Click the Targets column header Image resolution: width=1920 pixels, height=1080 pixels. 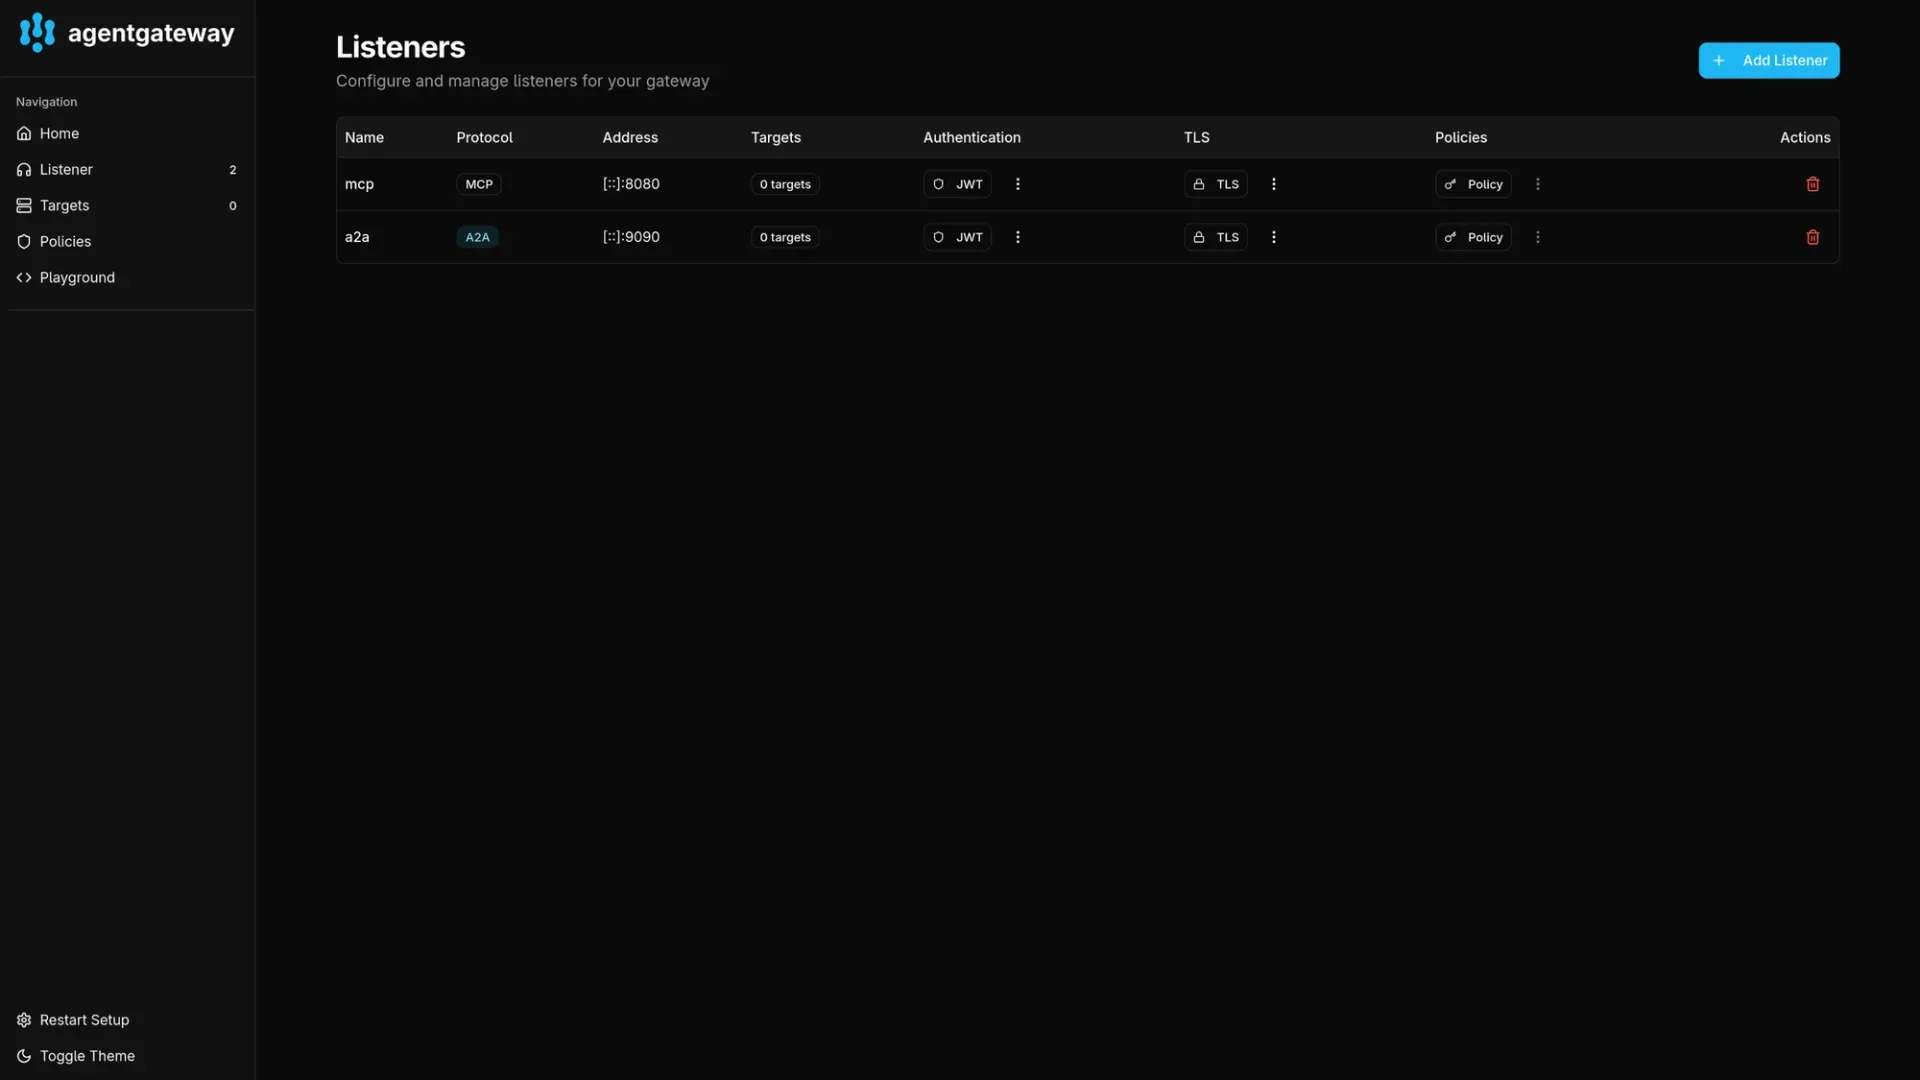775,137
